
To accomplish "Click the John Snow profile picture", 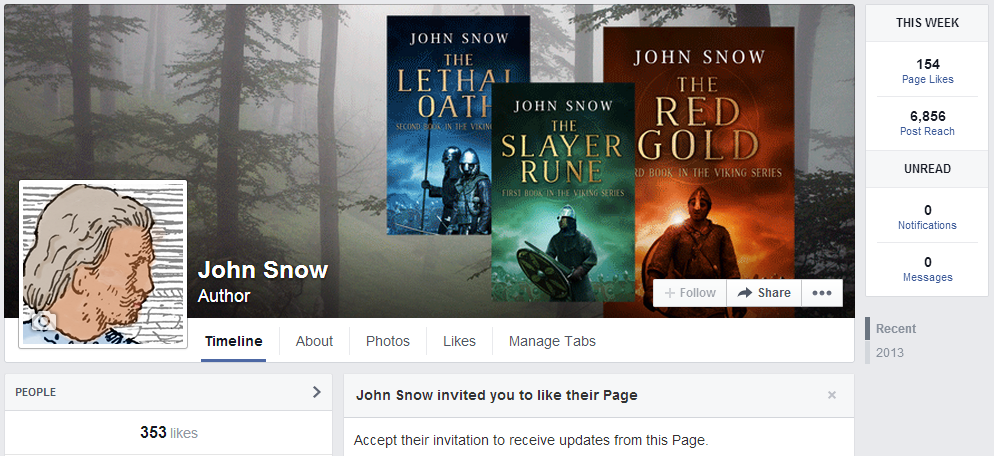I will click(103, 264).
